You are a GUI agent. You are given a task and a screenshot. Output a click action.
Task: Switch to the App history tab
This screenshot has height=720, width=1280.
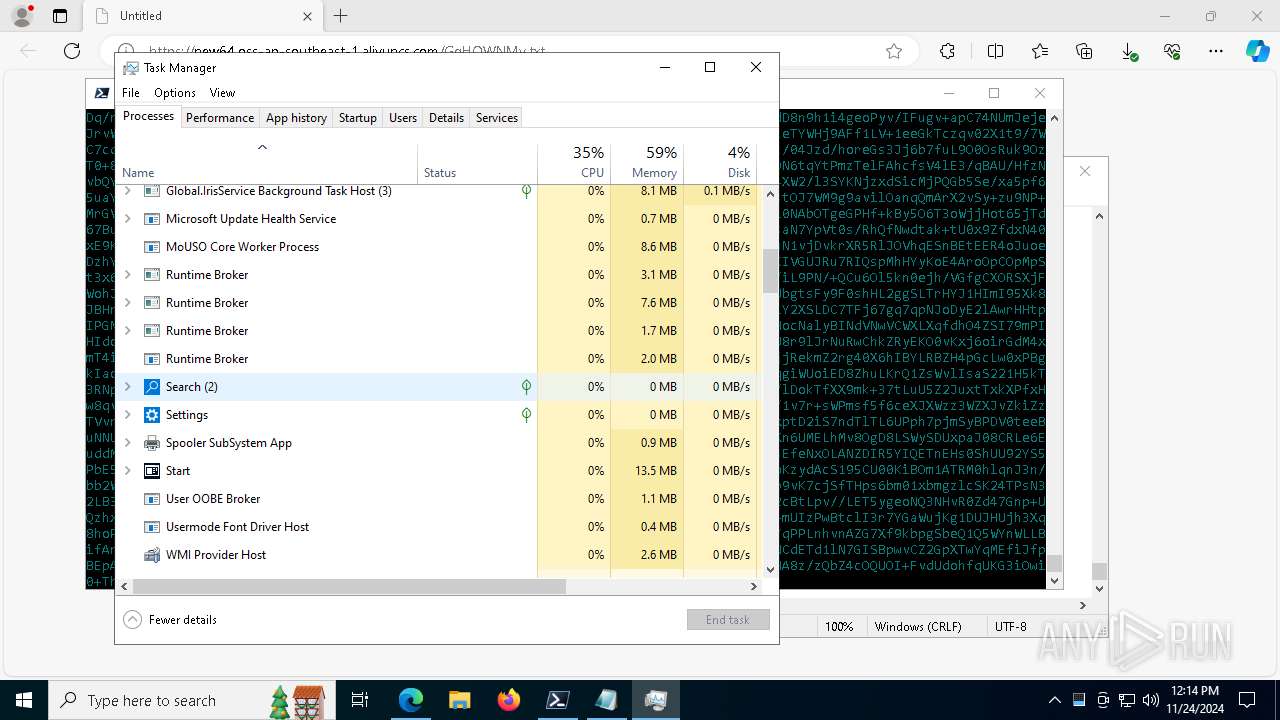296,118
